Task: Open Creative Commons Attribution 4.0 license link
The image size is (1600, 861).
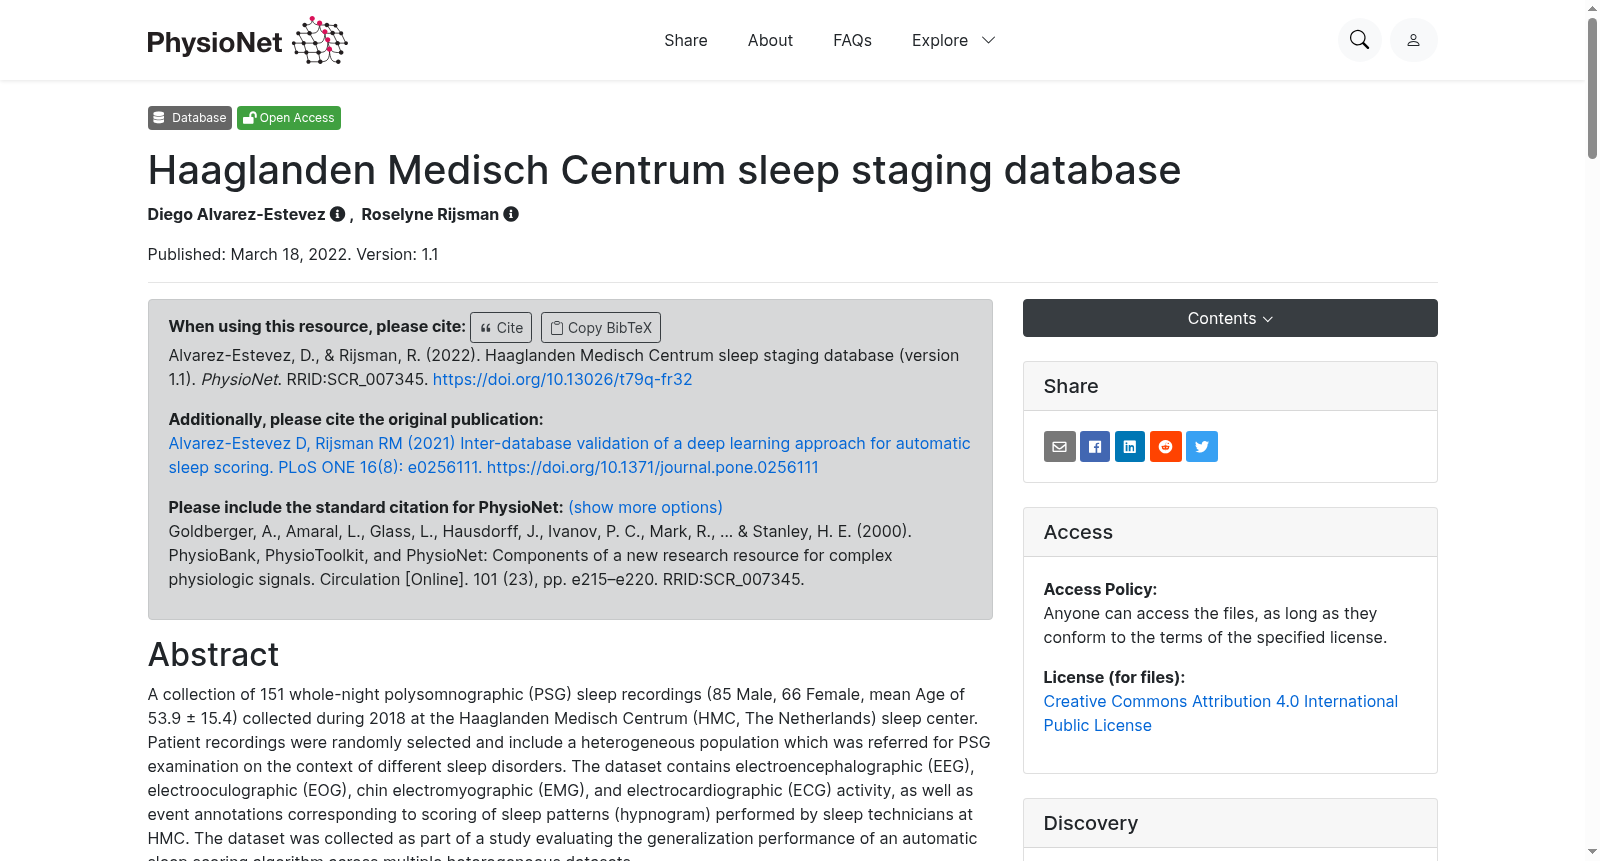Action: pyautogui.click(x=1221, y=713)
